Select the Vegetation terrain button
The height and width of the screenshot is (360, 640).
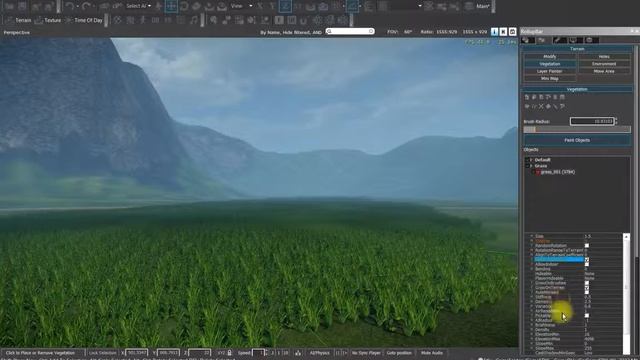click(550, 64)
